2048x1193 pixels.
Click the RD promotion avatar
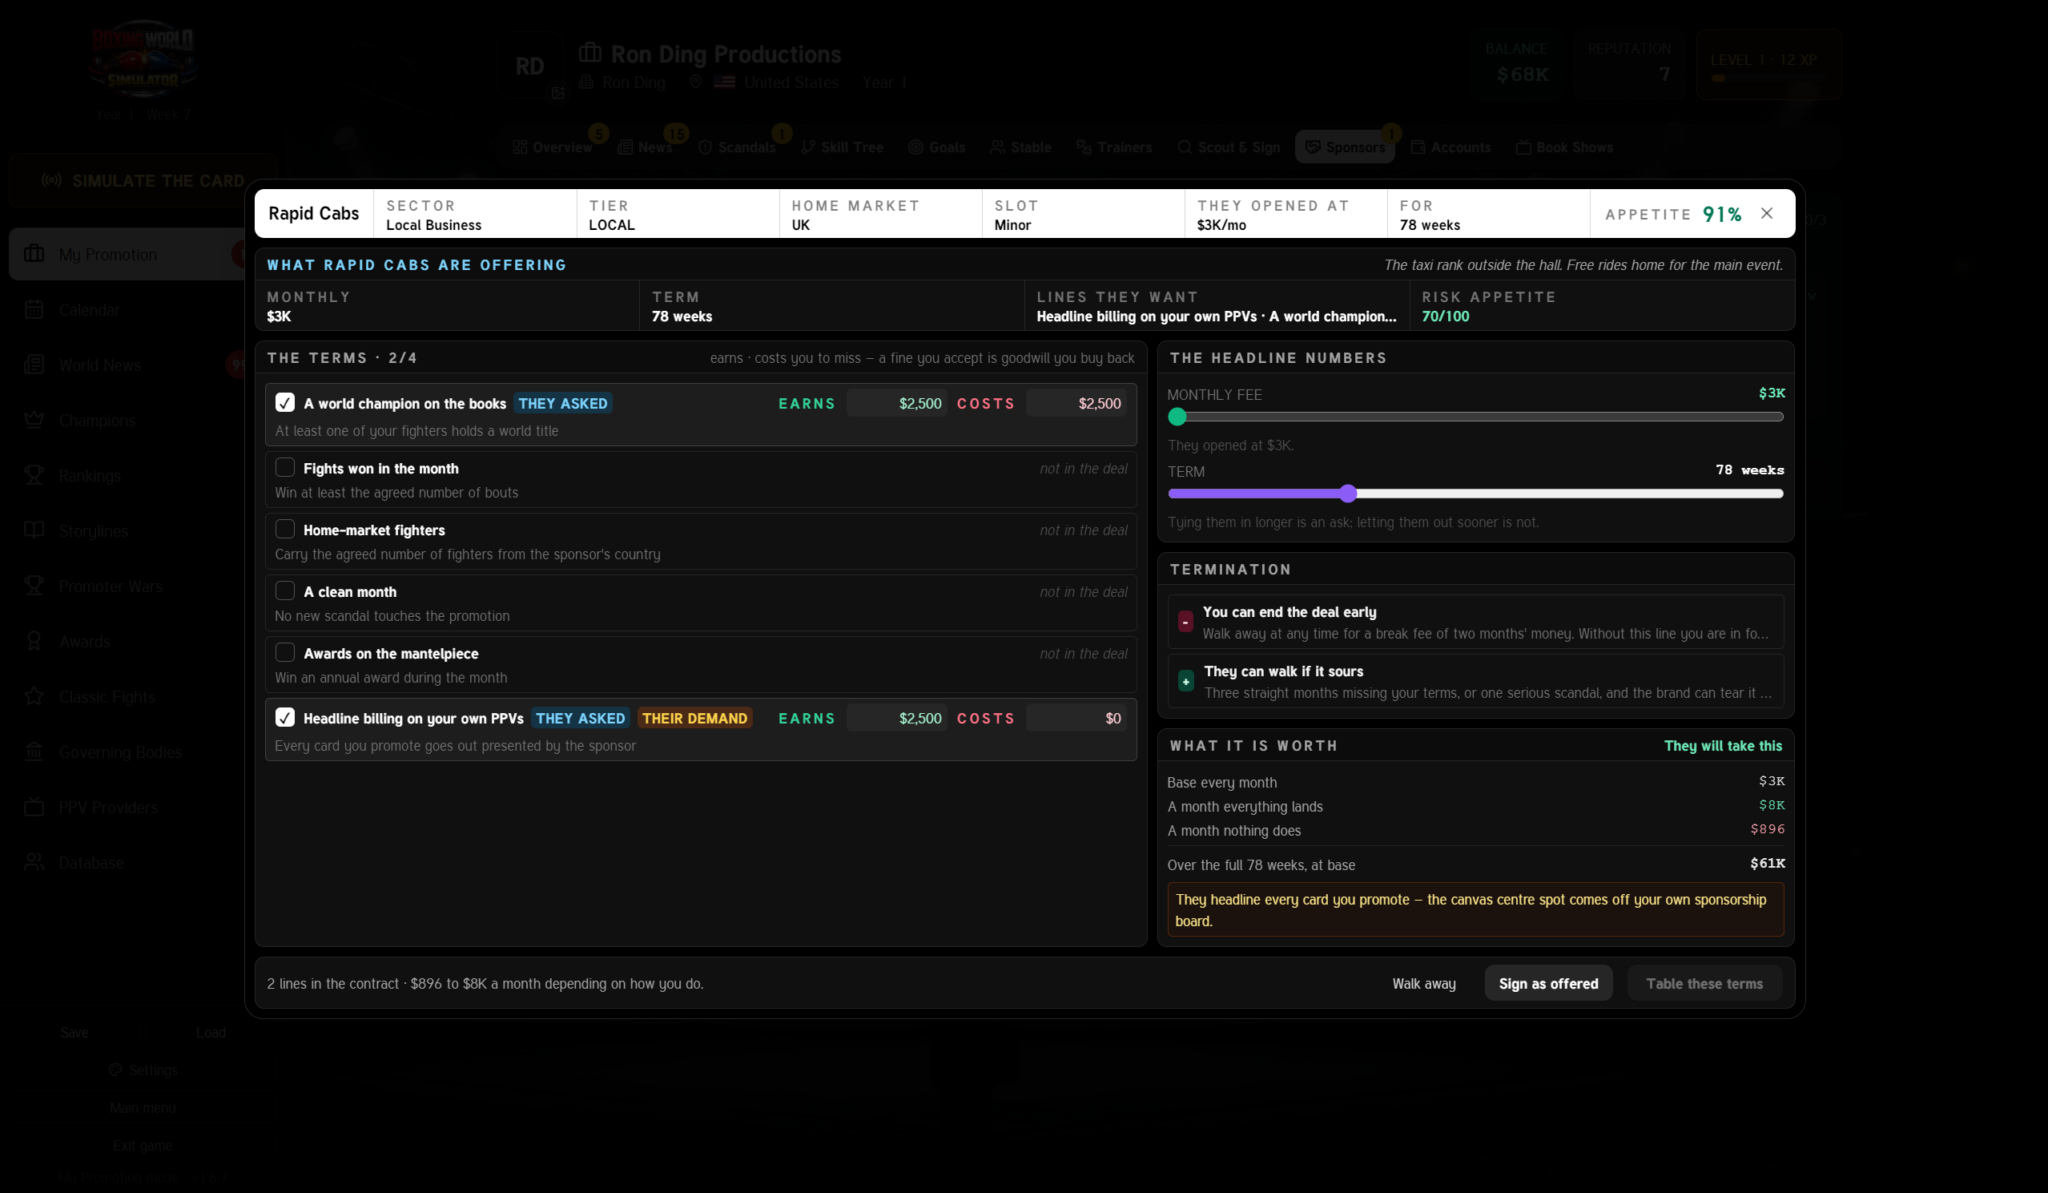click(x=530, y=67)
